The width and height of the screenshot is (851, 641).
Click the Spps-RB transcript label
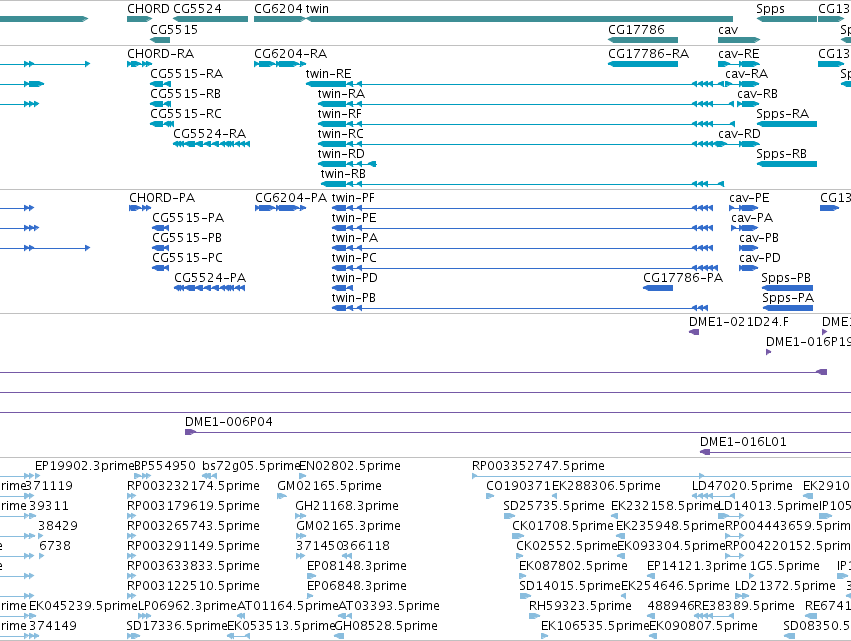click(782, 154)
